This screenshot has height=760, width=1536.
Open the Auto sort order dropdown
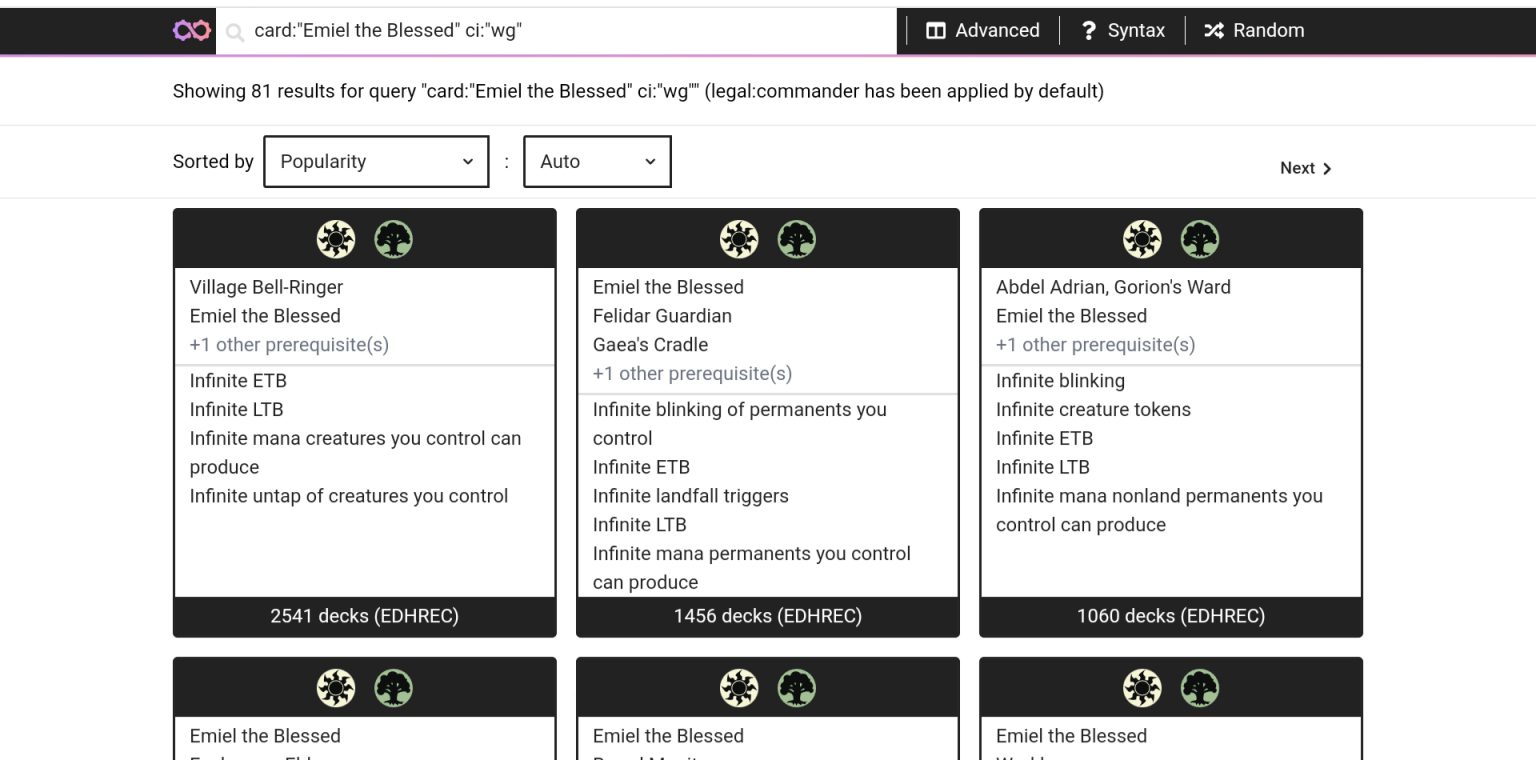597,161
